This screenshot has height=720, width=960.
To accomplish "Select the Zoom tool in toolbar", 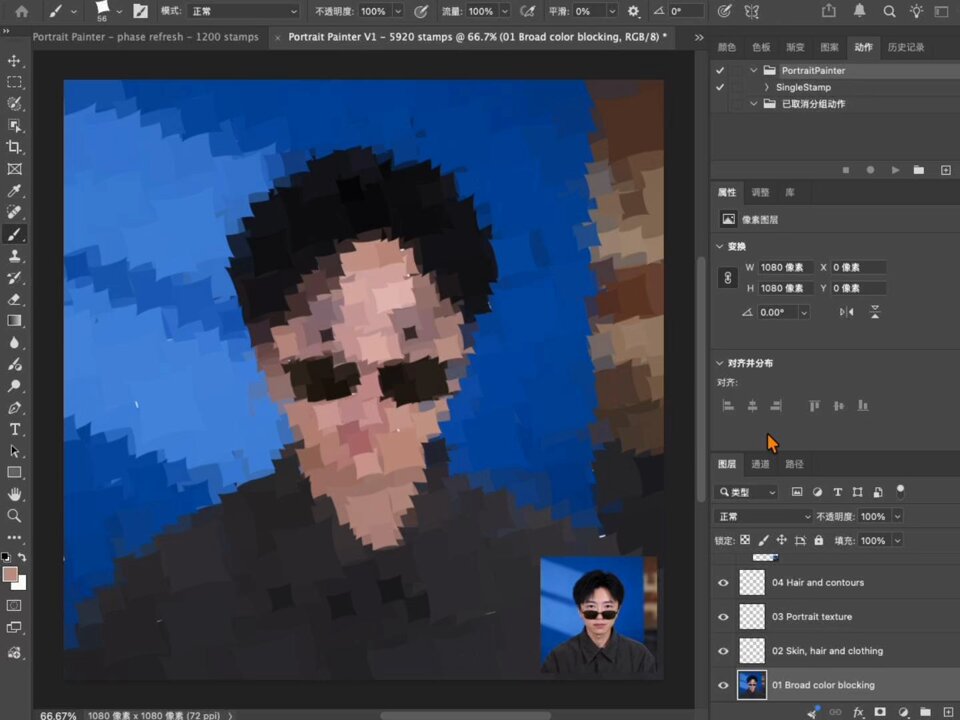I will 14,516.
